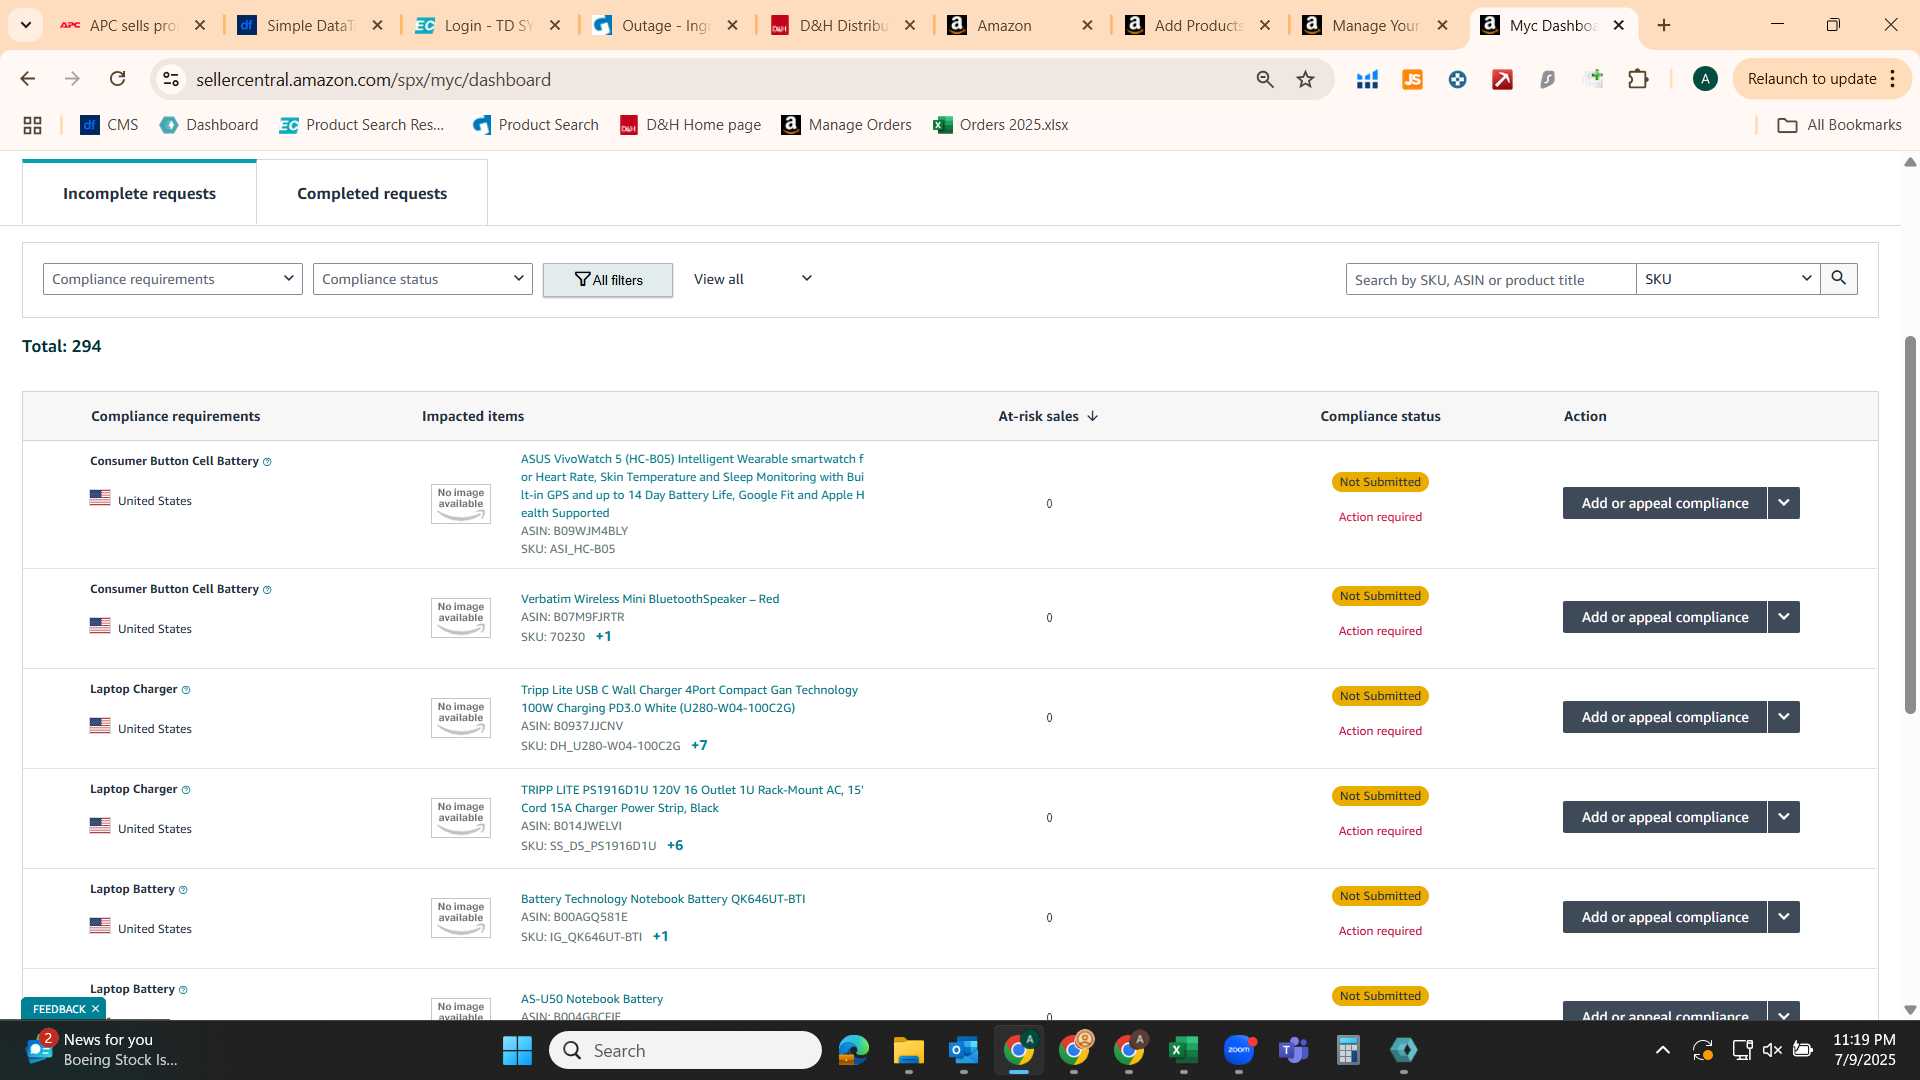
Task: Show hidden system tray icons chevron
Action: tap(1662, 1050)
